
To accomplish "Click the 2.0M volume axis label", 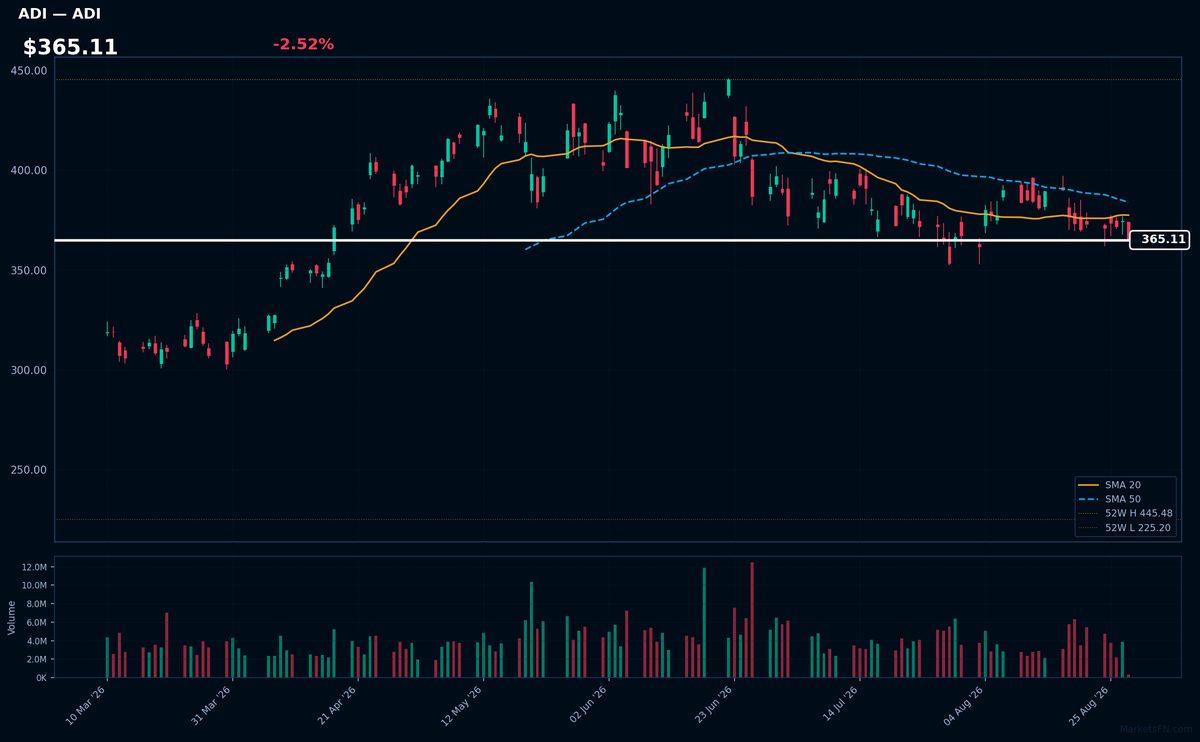I will (36, 660).
